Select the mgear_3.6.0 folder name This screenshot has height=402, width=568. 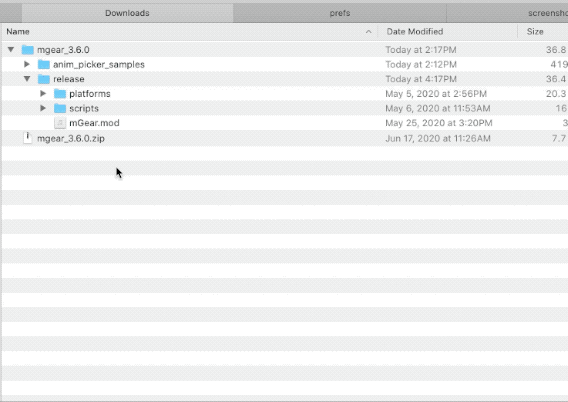click(63, 50)
